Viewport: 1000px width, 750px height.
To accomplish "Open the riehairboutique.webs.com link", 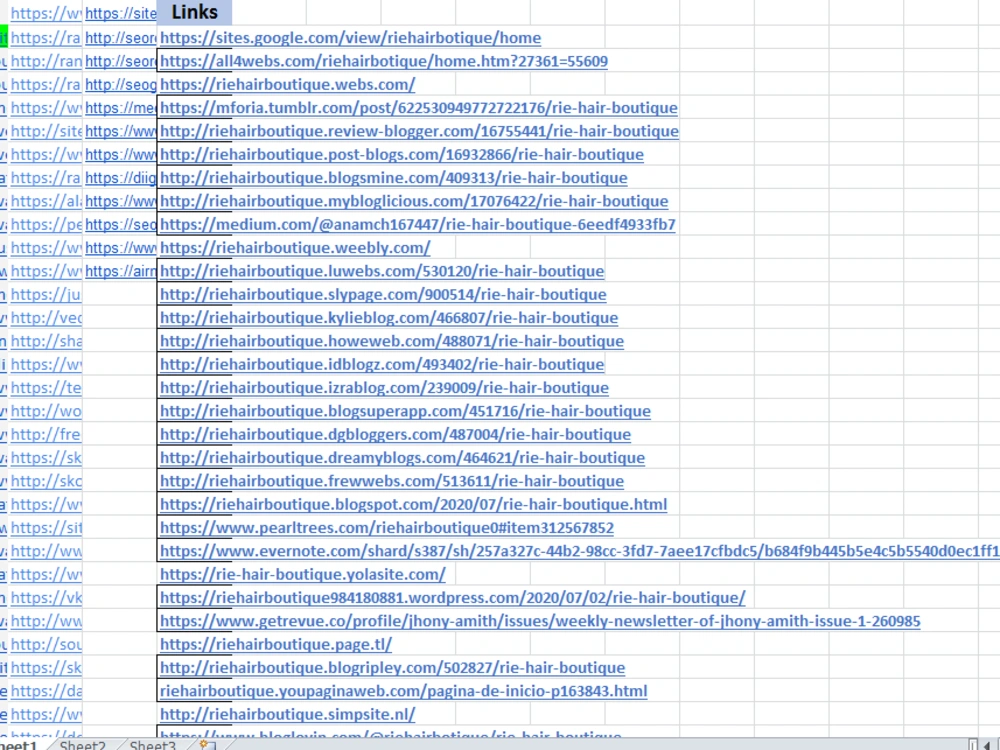I will click(x=287, y=84).
